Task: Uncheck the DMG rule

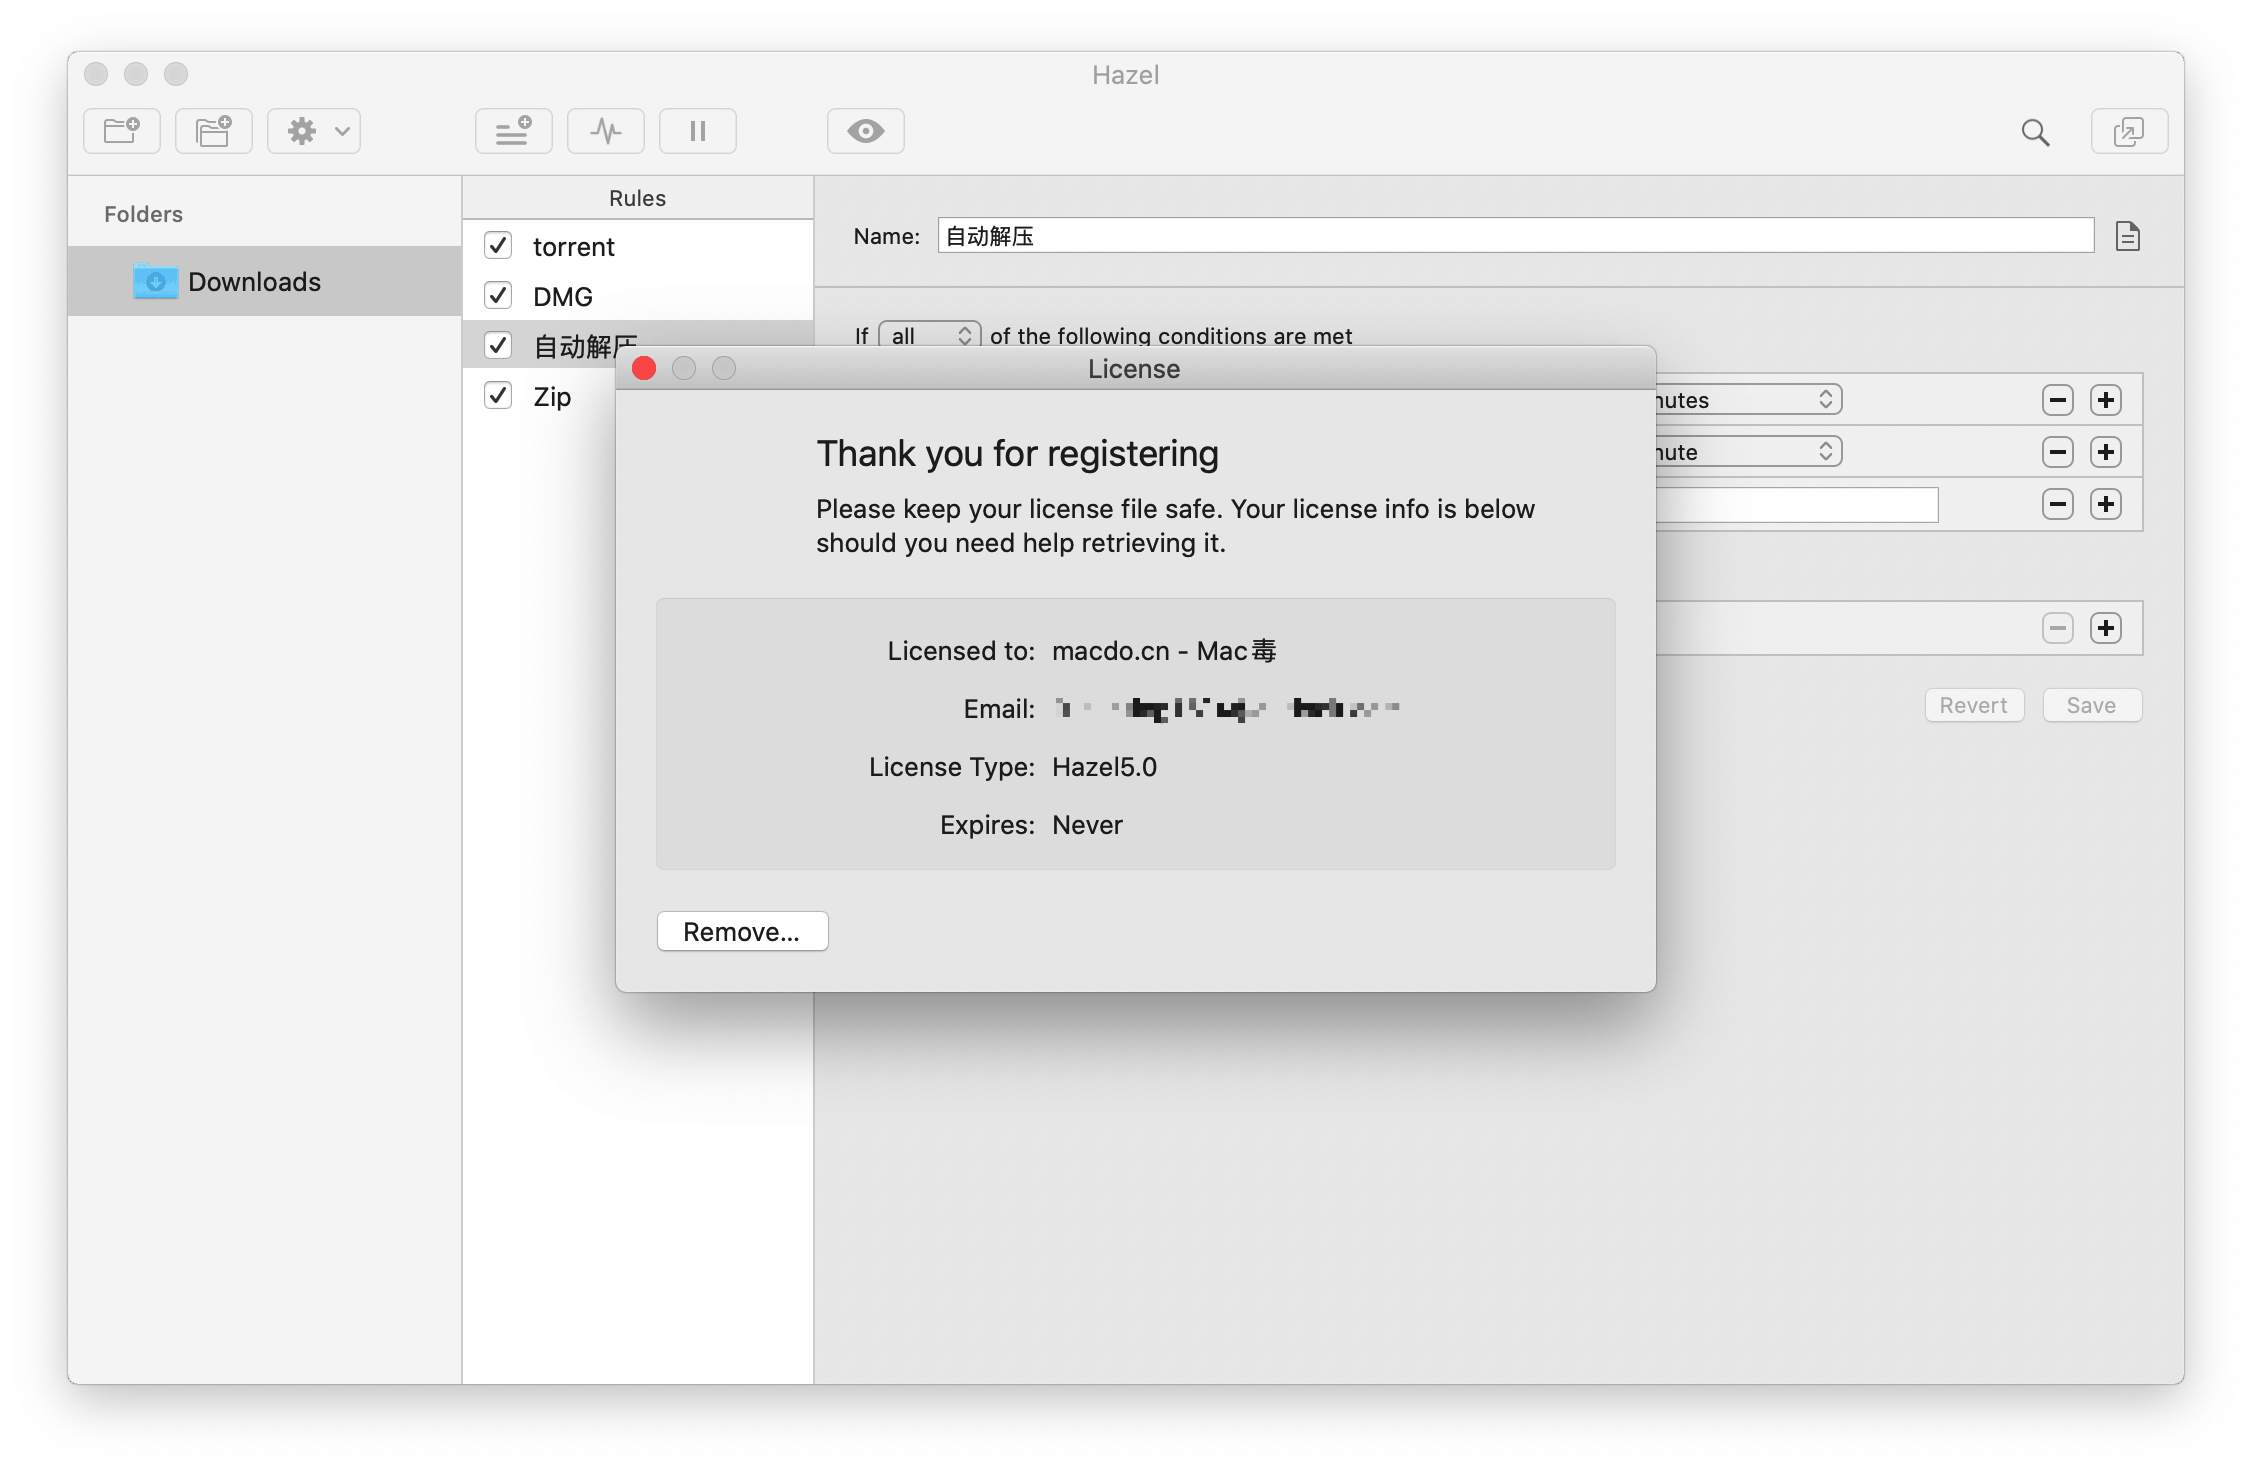Action: pos(497,294)
